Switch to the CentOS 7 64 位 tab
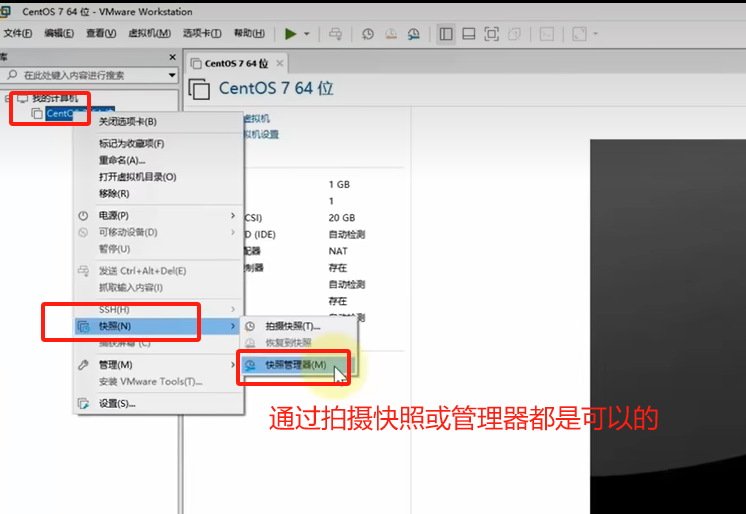The height and width of the screenshot is (514, 746). click(x=236, y=63)
